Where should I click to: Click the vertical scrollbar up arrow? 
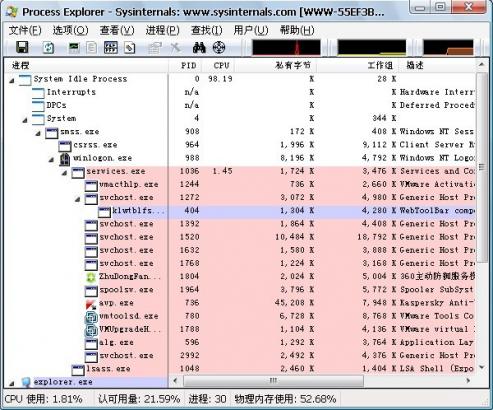(482, 64)
